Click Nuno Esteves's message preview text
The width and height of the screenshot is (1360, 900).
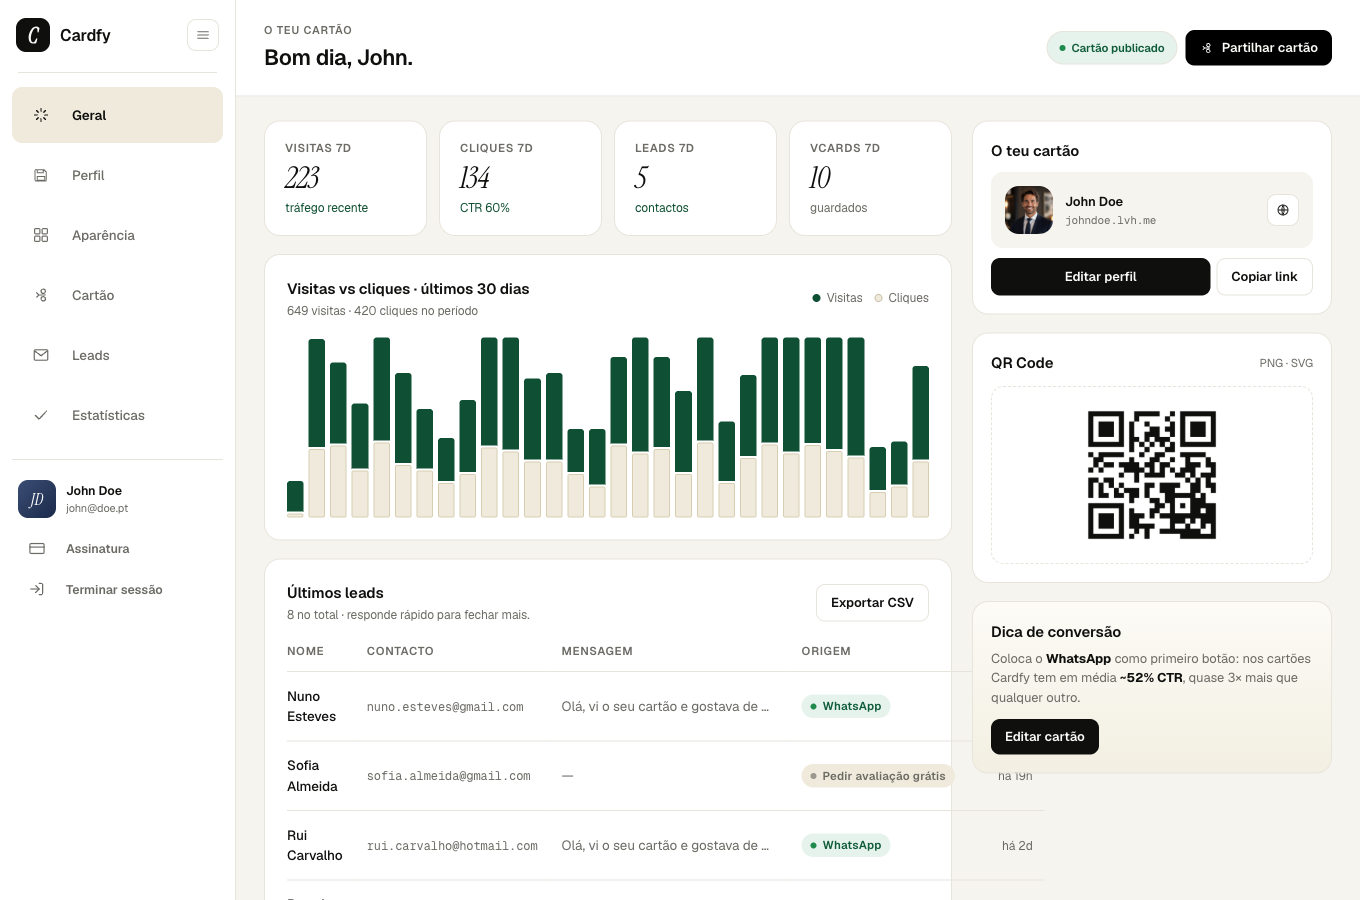665,706
